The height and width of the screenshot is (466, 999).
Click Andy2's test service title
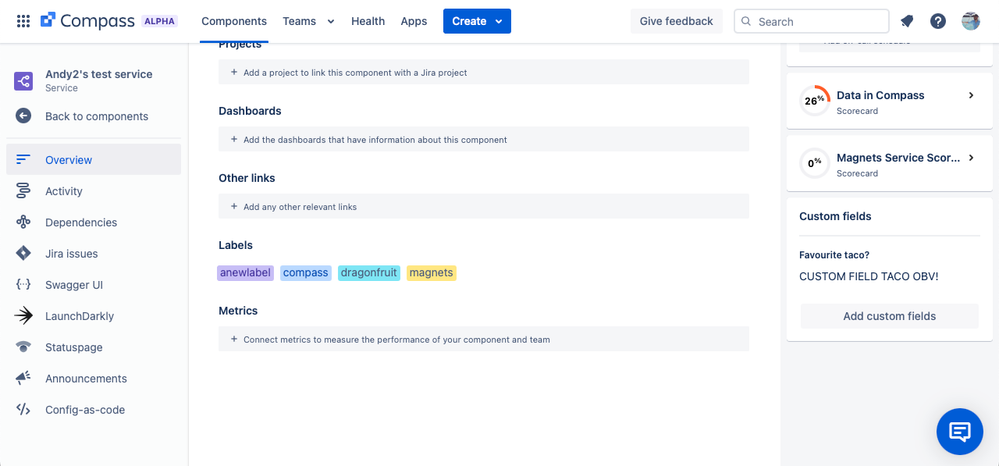[x=99, y=74]
